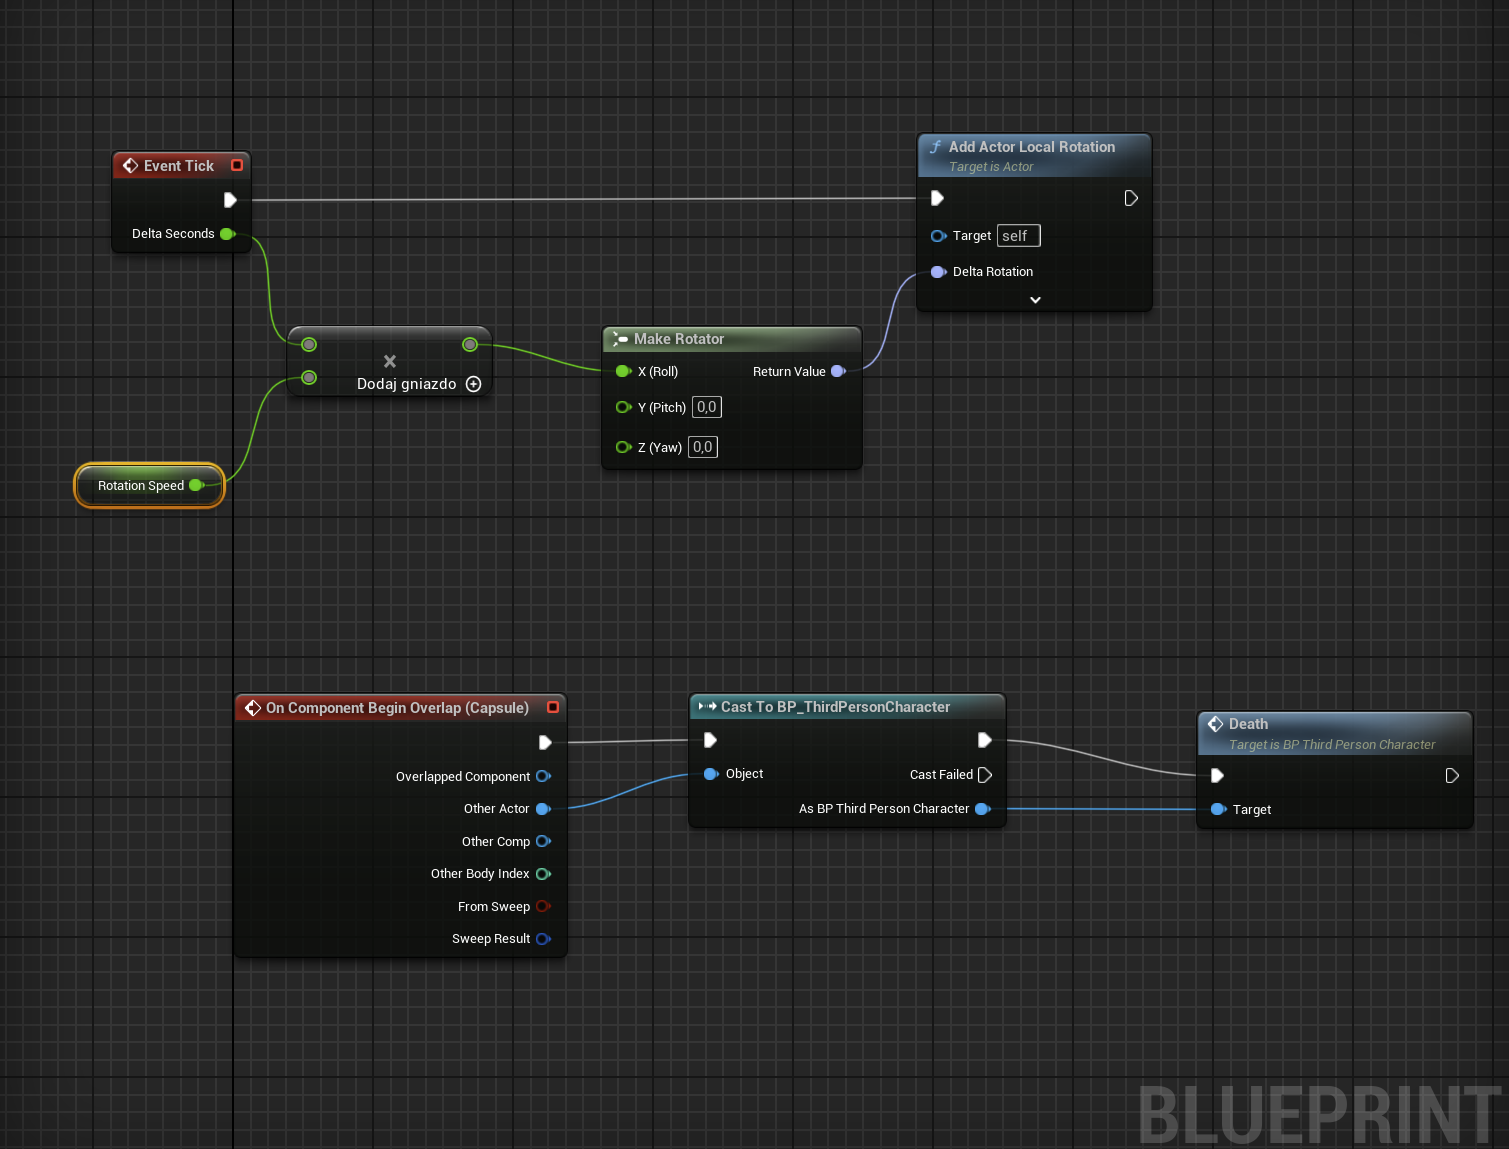
Task: Click the Target pin on Add Actor Local Rotation
Action: coord(938,236)
